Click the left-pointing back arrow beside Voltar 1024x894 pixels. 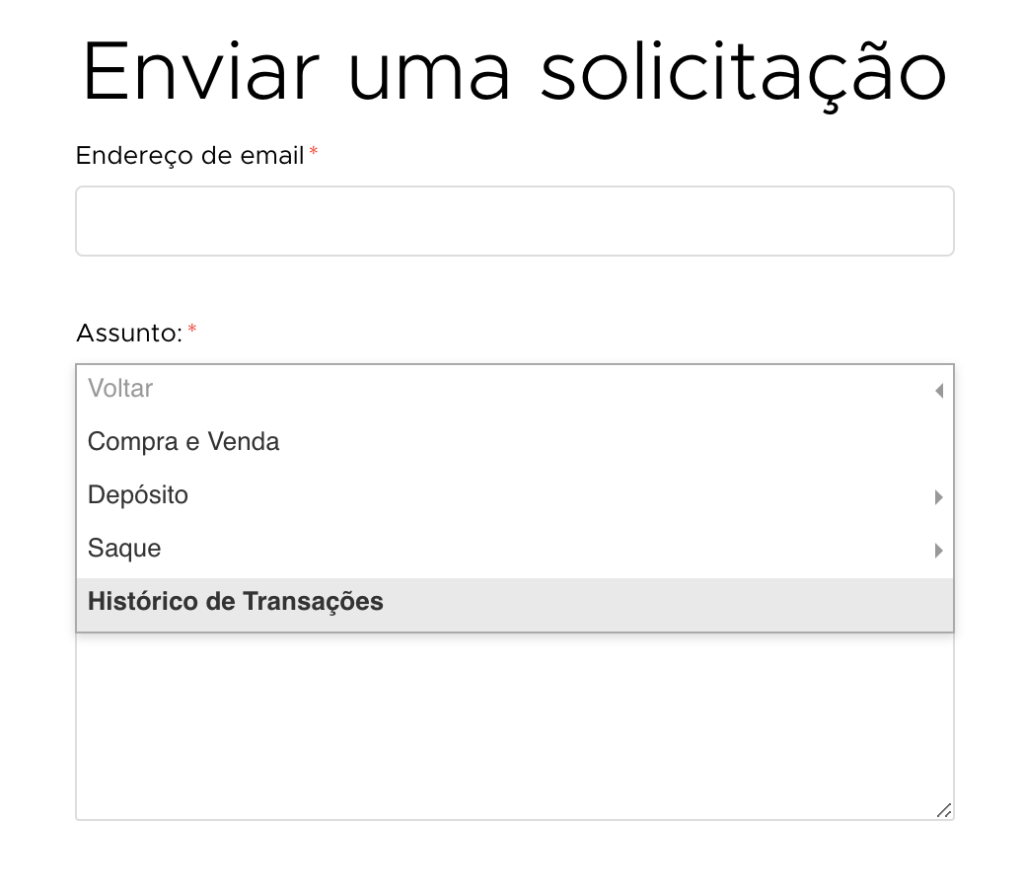coord(939,391)
